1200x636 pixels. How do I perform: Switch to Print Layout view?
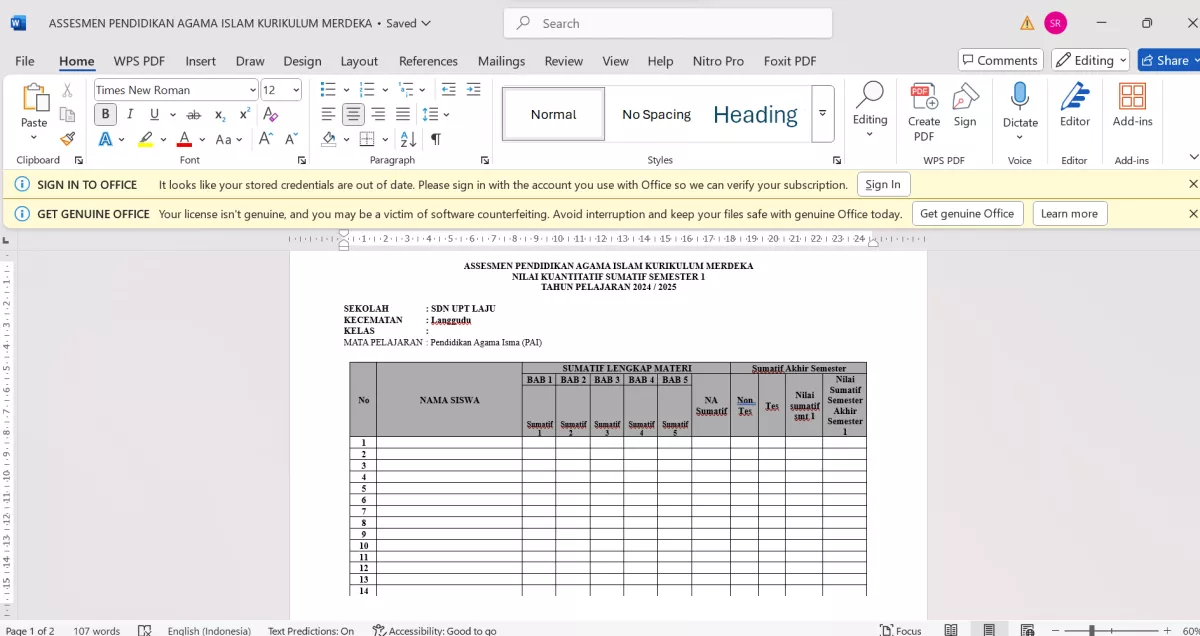pyautogui.click(x=989, y=630)
